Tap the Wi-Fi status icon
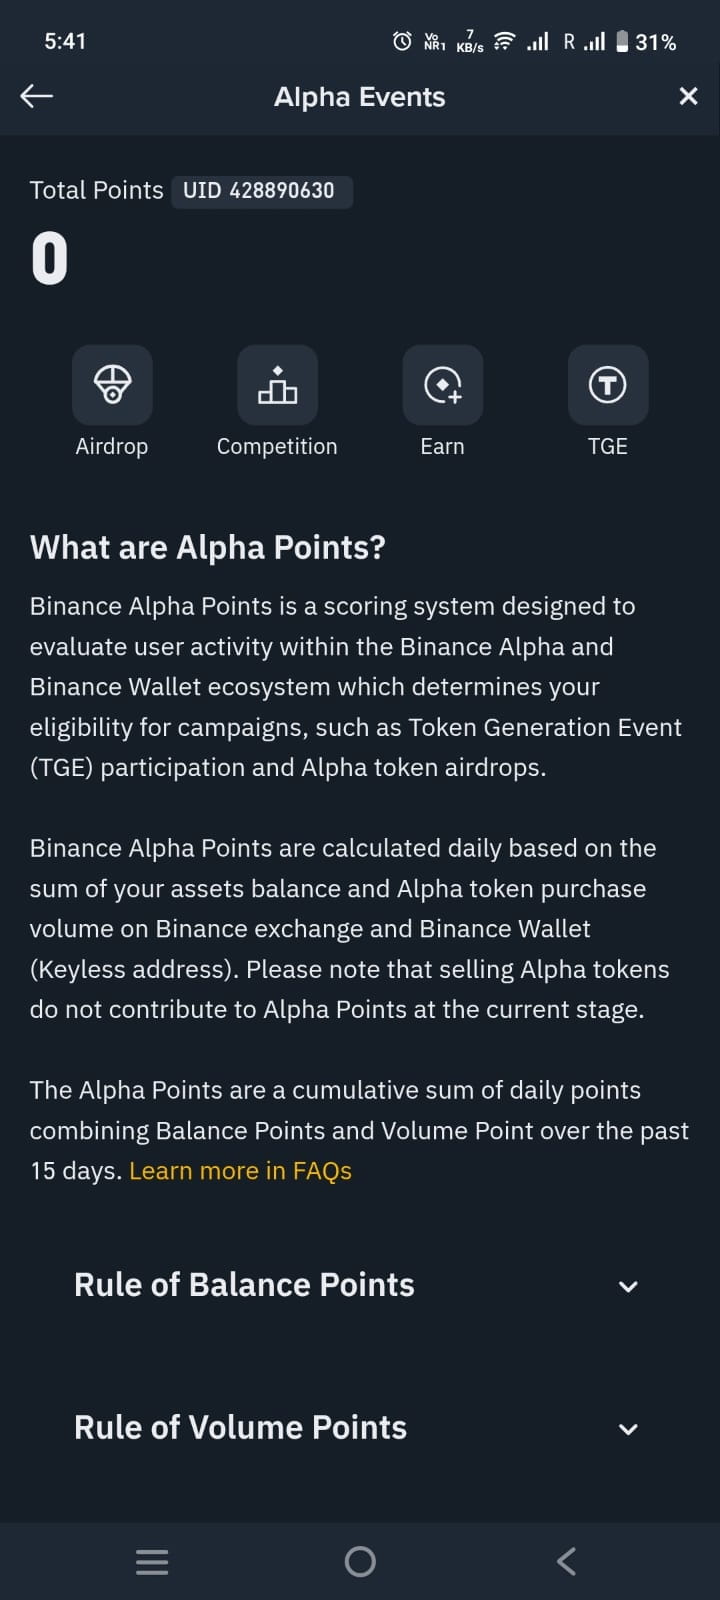Viewport: 720px width, 1600px height. point(505,41)
